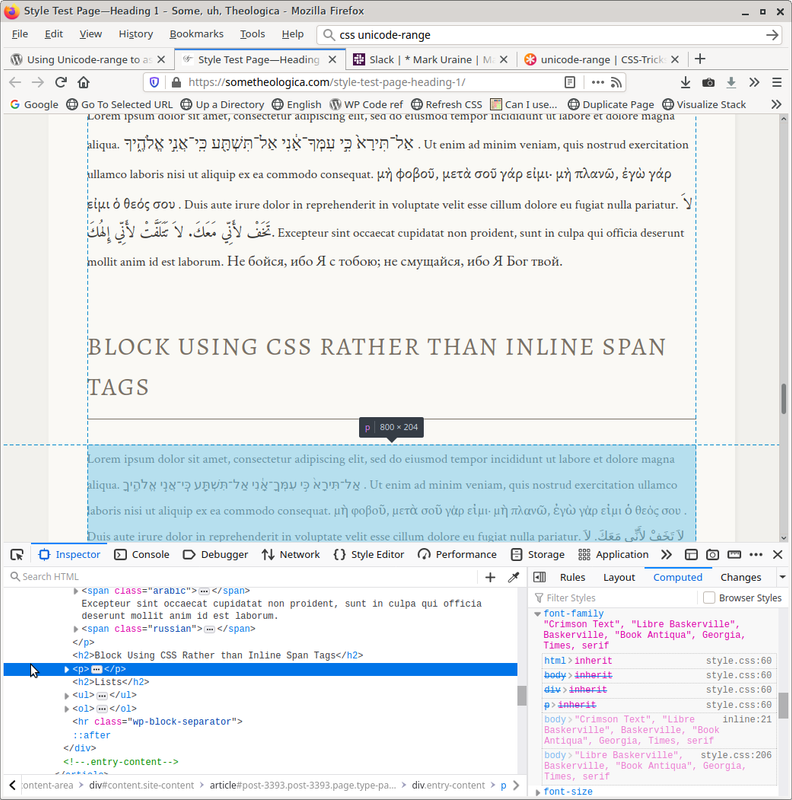This screenshot has width=792, height=800.
Task: Take a devtools page screenshot
Action: (x=712, y=555)
